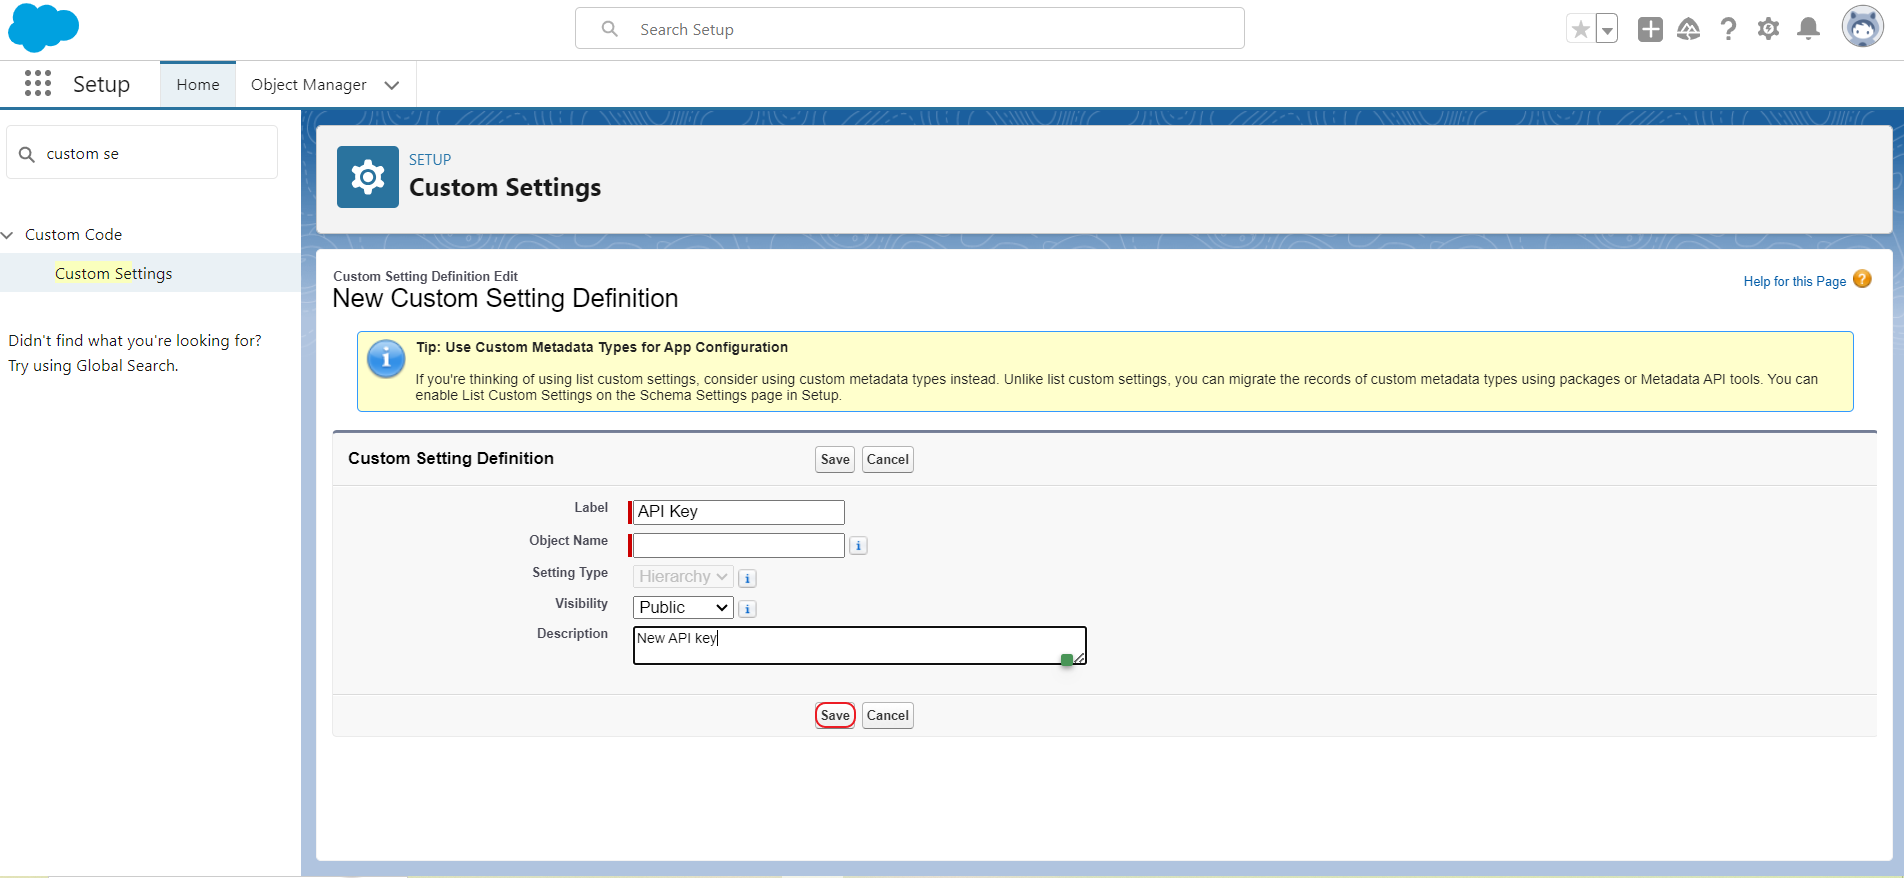View notifications bell icon
The height and width of the screenshot is (878, 1904).
1808,30
